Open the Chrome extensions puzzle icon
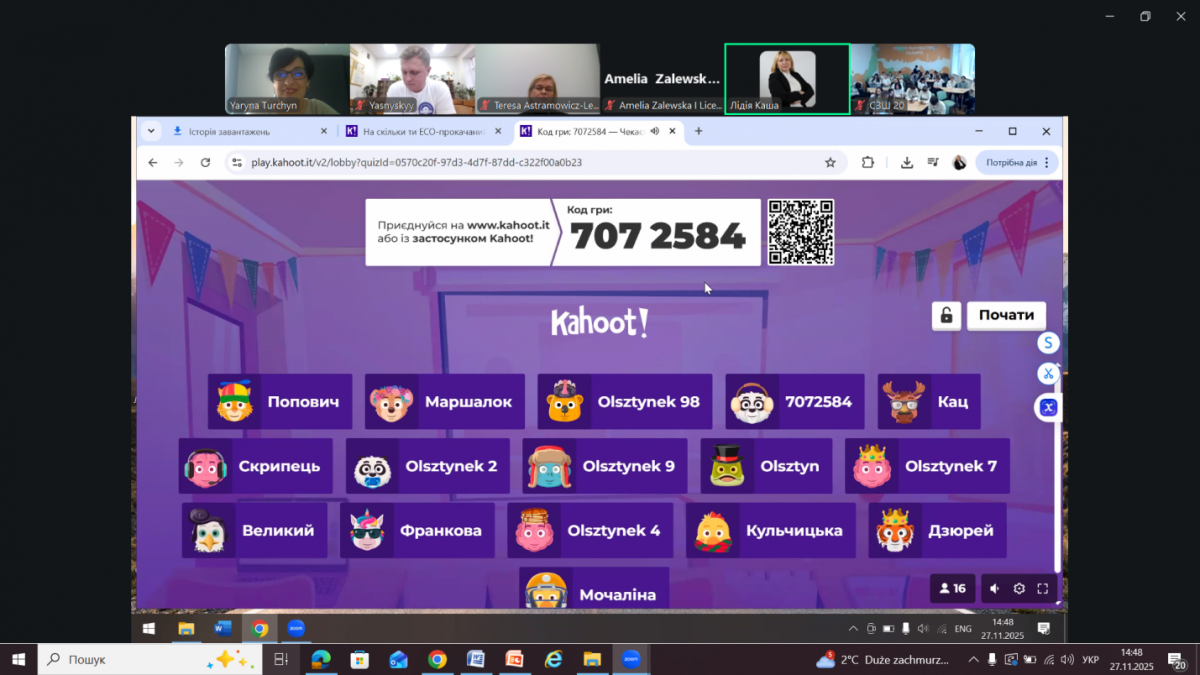 coord(867,163)
